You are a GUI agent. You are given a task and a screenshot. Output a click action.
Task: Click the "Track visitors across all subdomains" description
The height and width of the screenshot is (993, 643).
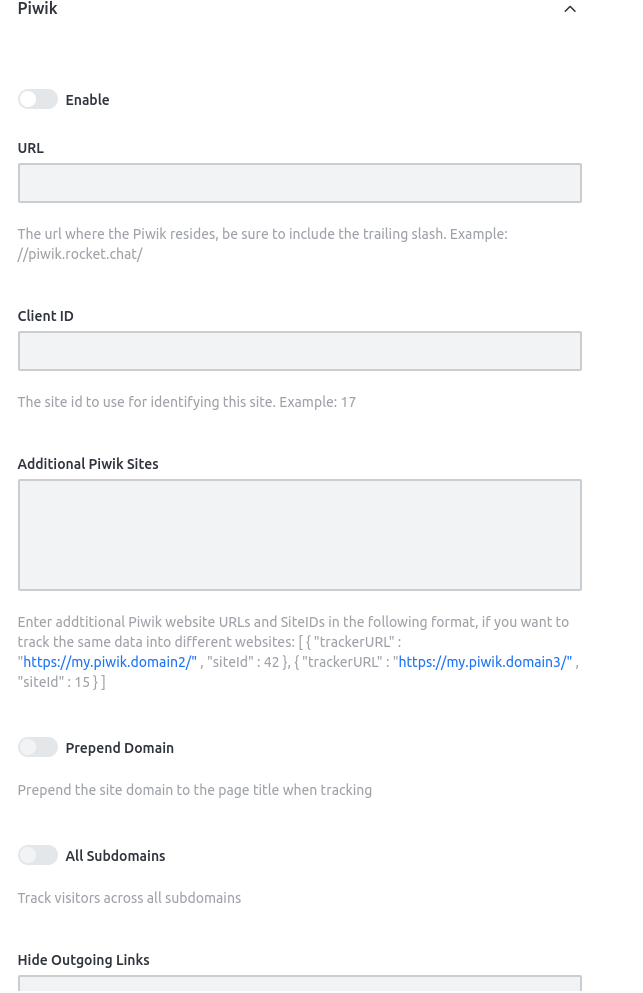click(x=129, y=898)
